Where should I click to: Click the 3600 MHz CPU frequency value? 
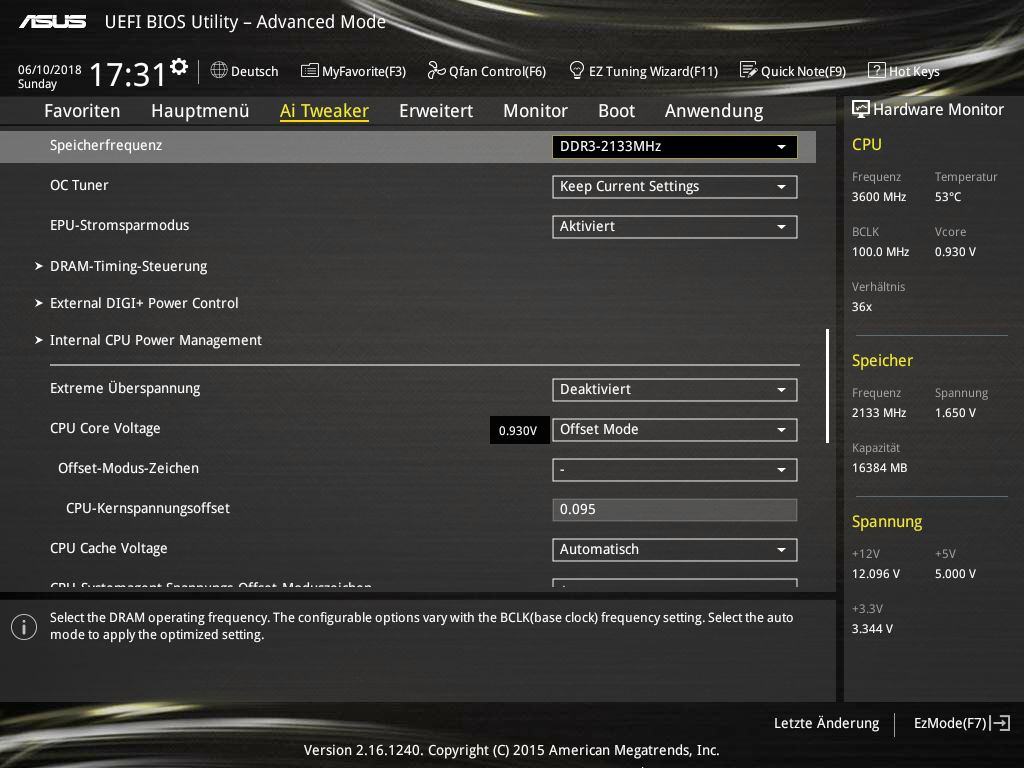click(x=878, y=197)
